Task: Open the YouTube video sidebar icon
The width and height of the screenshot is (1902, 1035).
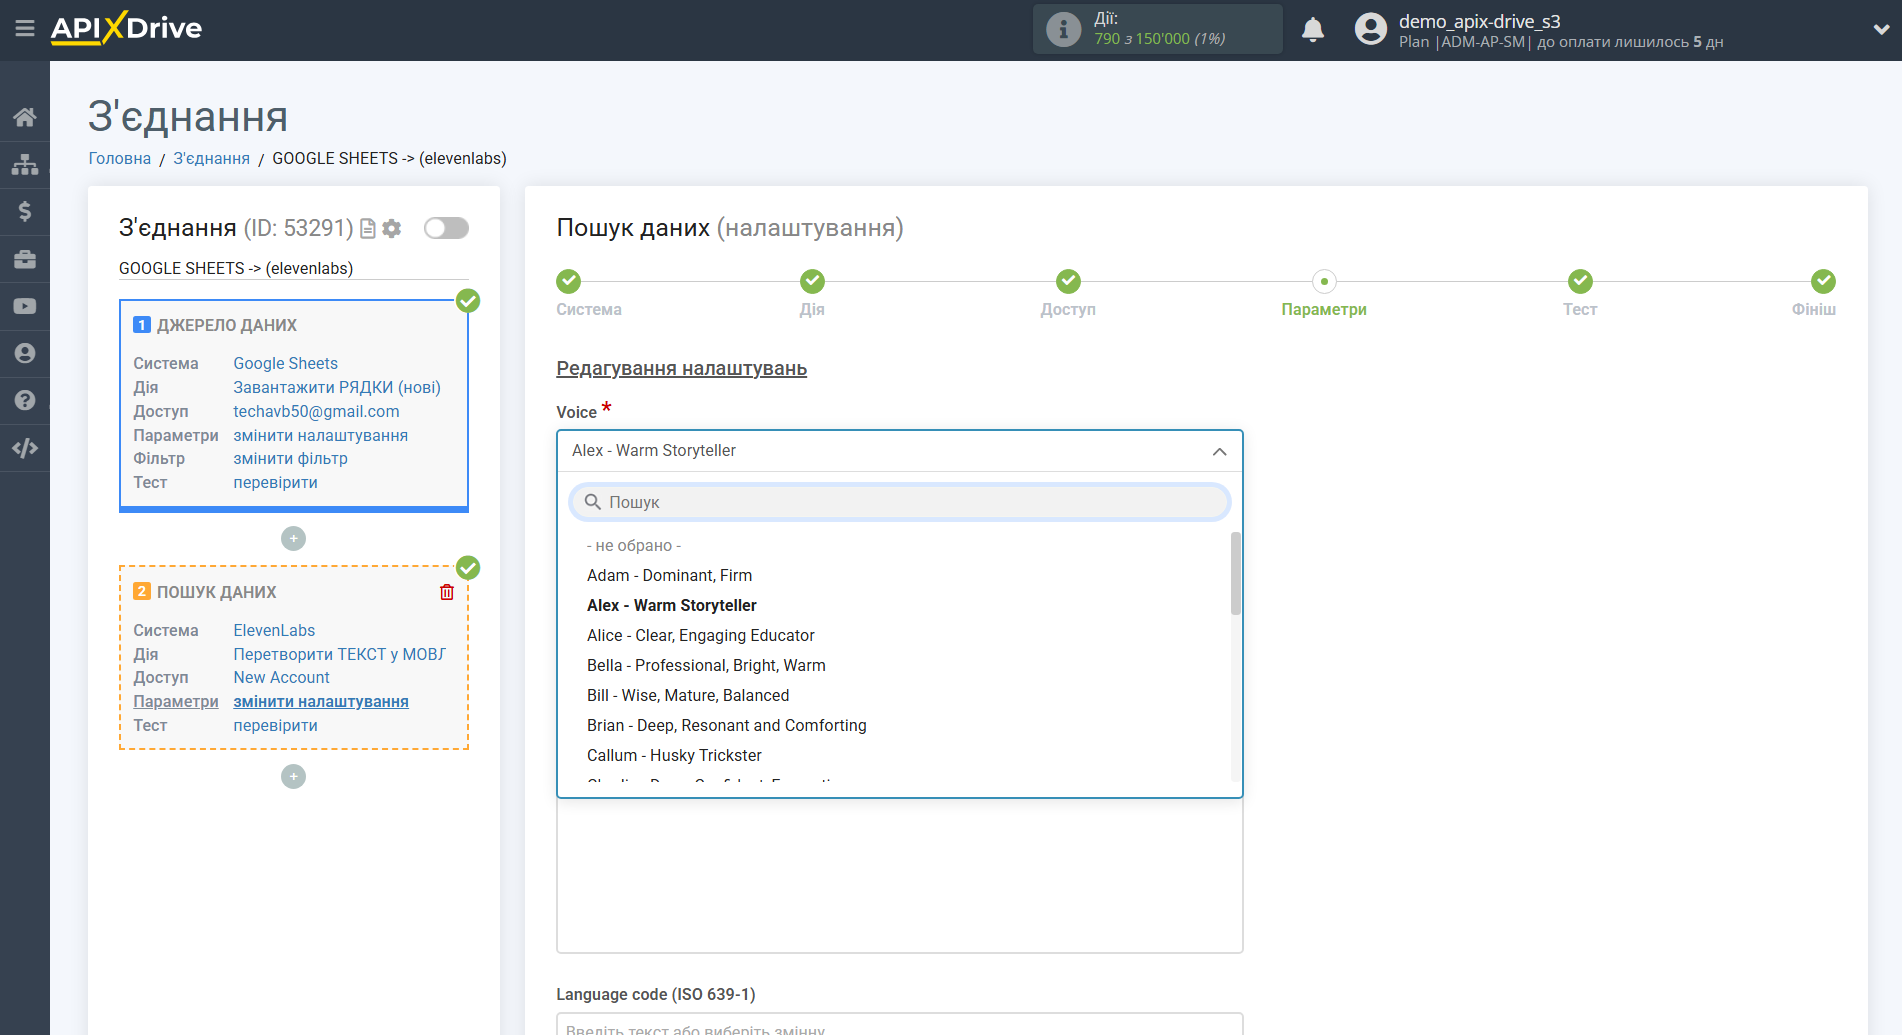Action: pos(24,306)
